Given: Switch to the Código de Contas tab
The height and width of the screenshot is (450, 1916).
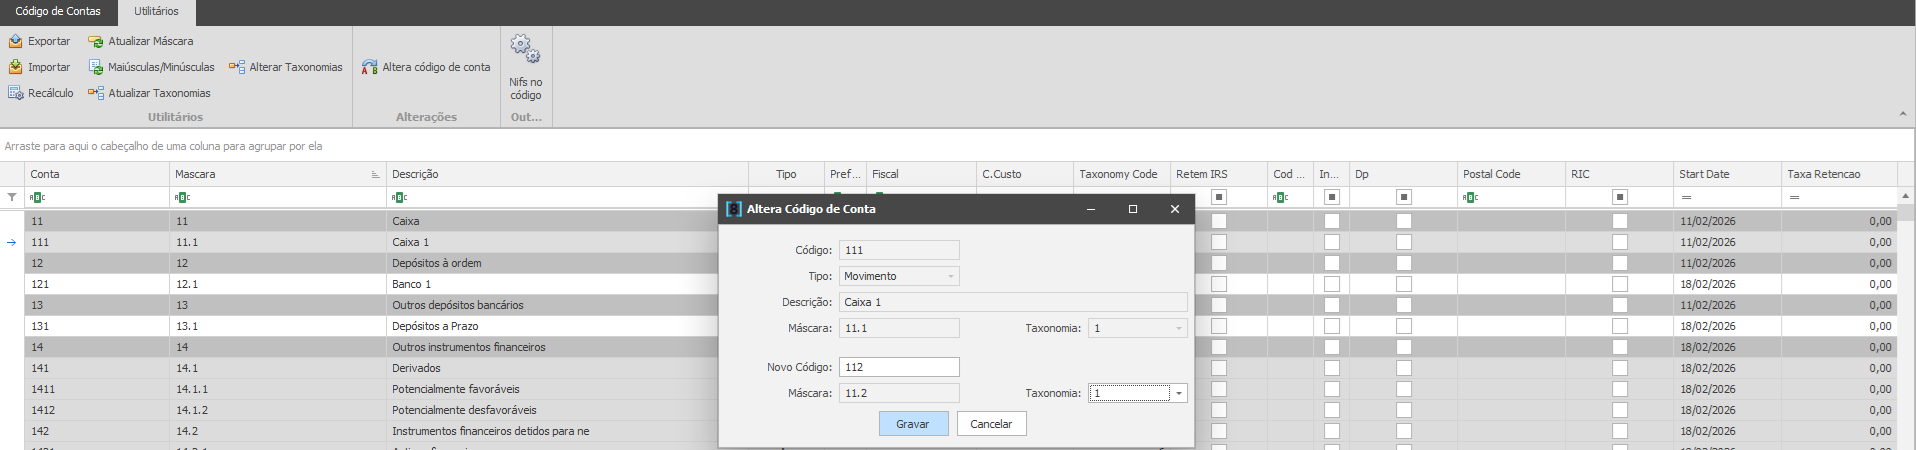Looking at the screenshot, I should (58, 11).
